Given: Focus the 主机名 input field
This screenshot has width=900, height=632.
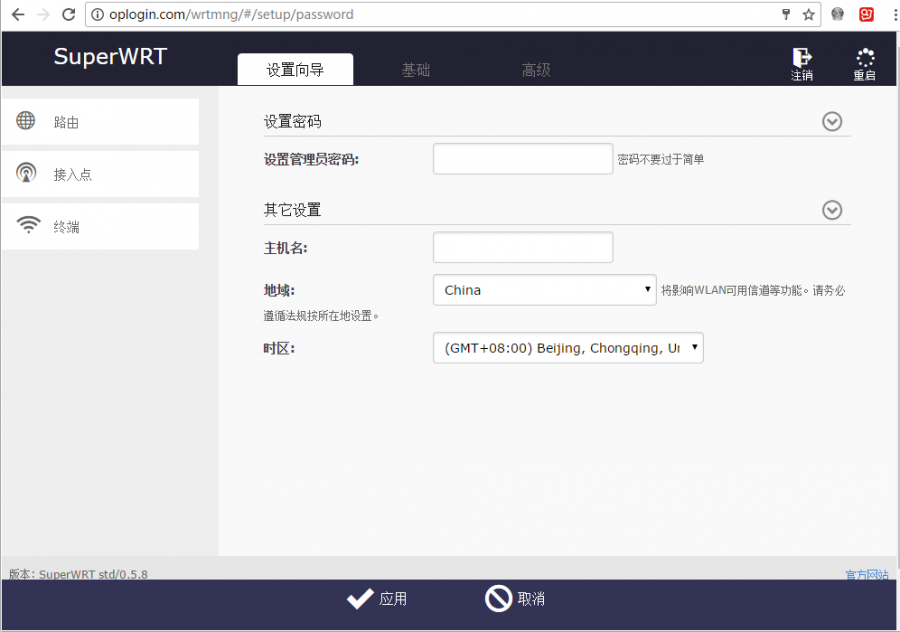Looking at the screenshot, I should tap(523, 247).
